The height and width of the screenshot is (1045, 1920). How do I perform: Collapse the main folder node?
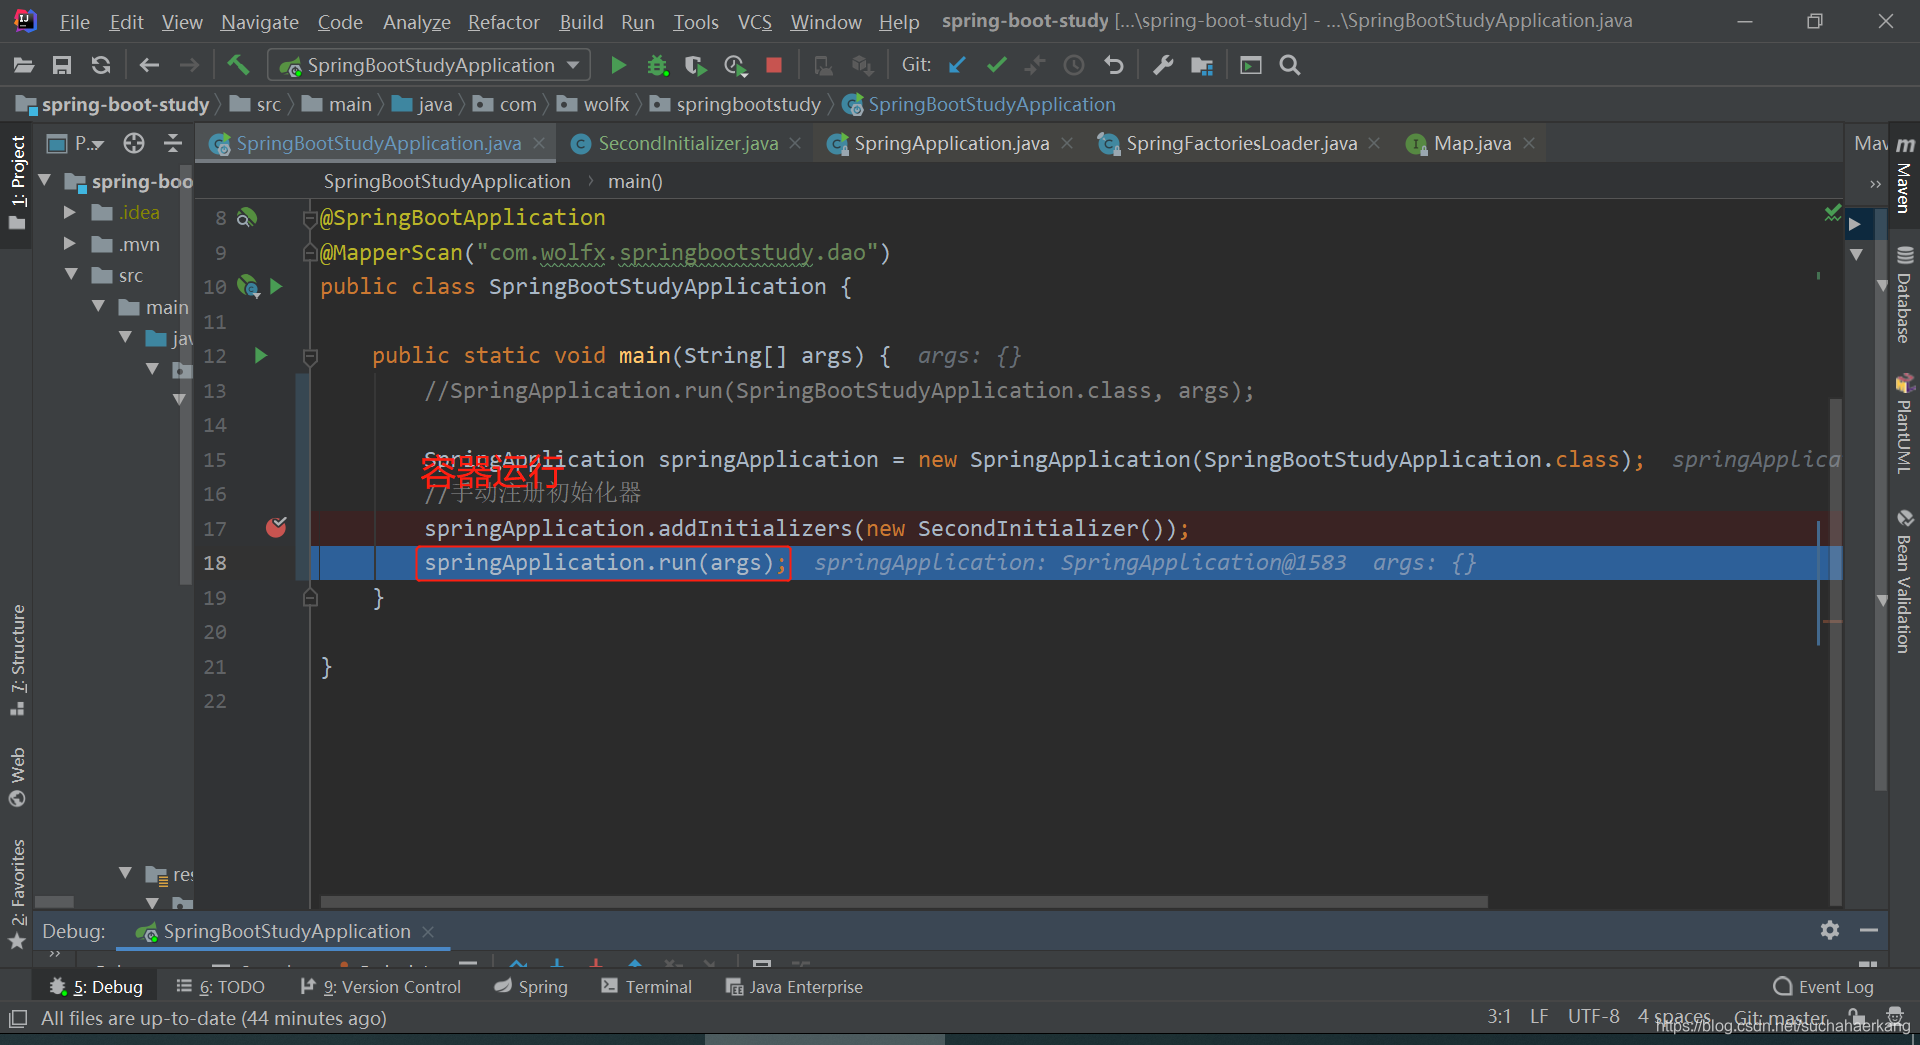tap(98, 306)
